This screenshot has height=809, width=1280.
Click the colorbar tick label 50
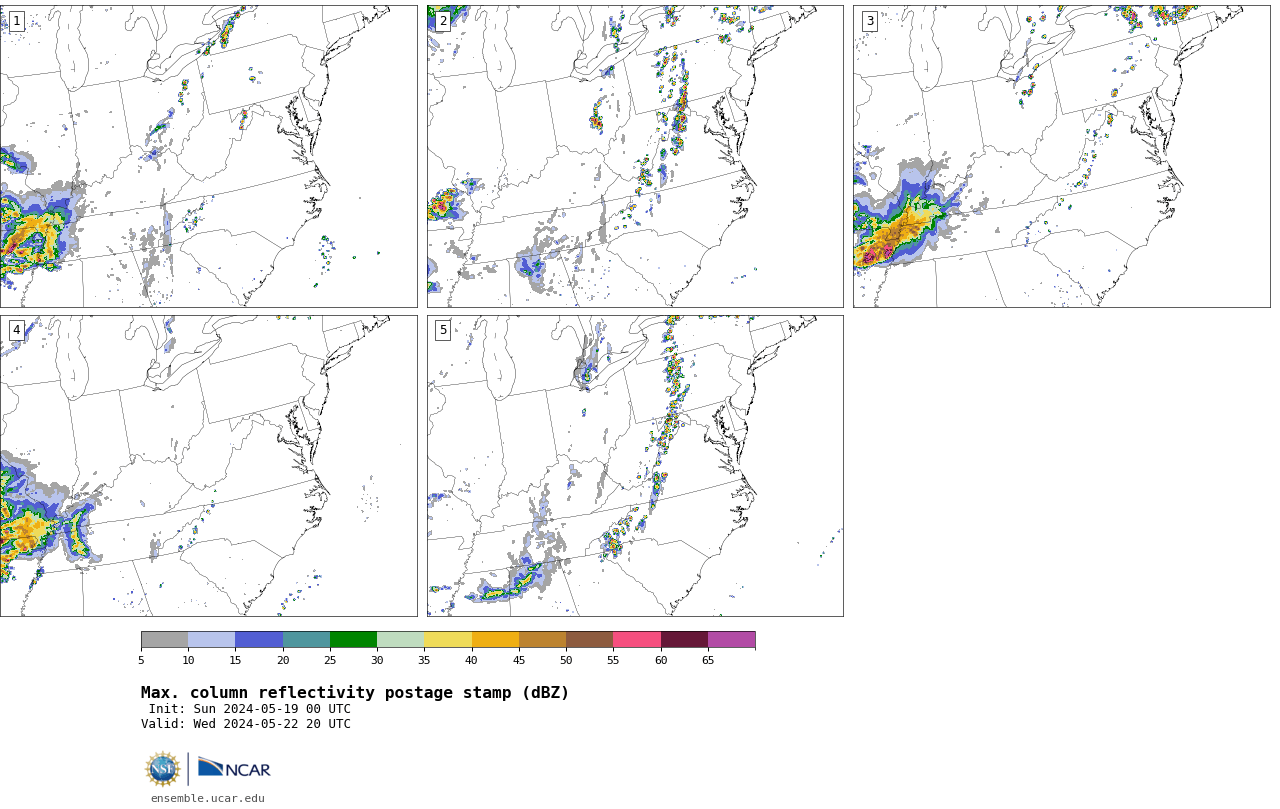[x=566, y=661]
